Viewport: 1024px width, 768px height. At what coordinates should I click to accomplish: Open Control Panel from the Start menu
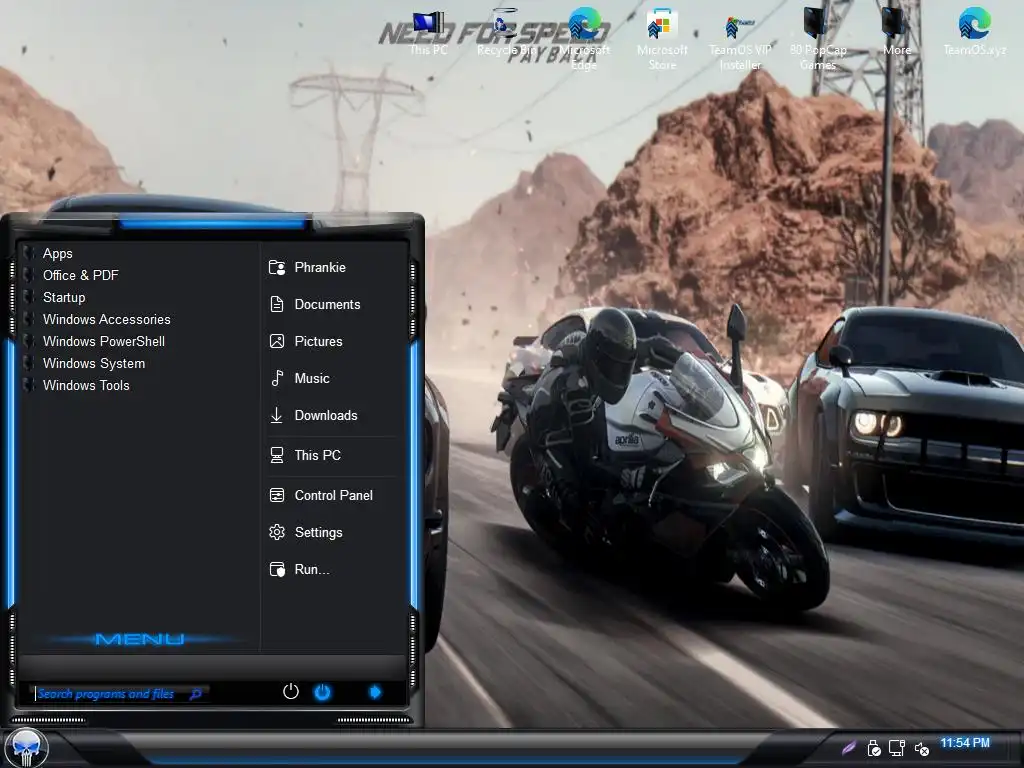333,495
